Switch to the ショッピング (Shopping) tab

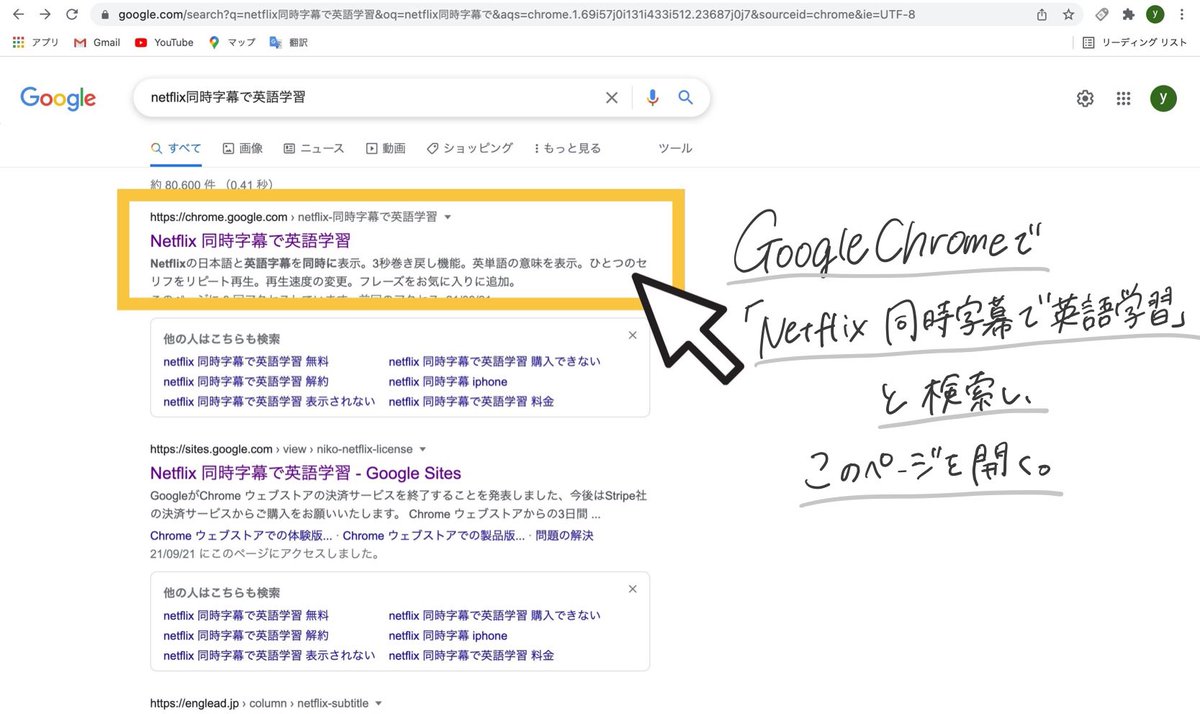tap(470, 148)
